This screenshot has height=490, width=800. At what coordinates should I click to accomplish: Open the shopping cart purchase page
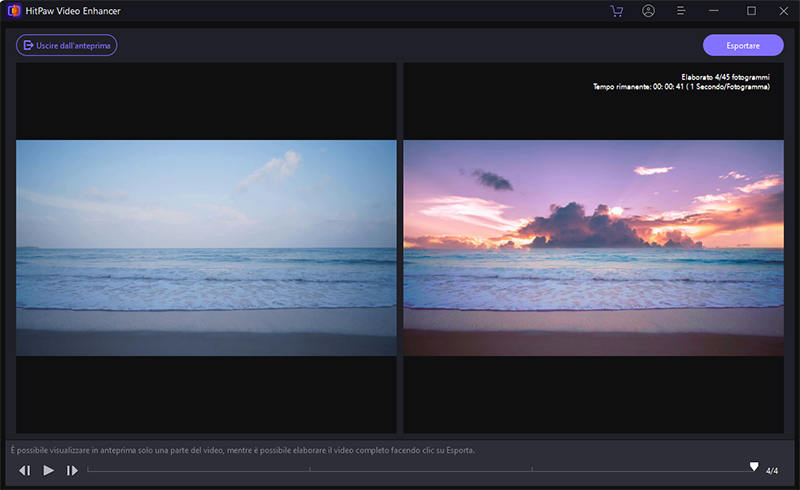(616, 11)
